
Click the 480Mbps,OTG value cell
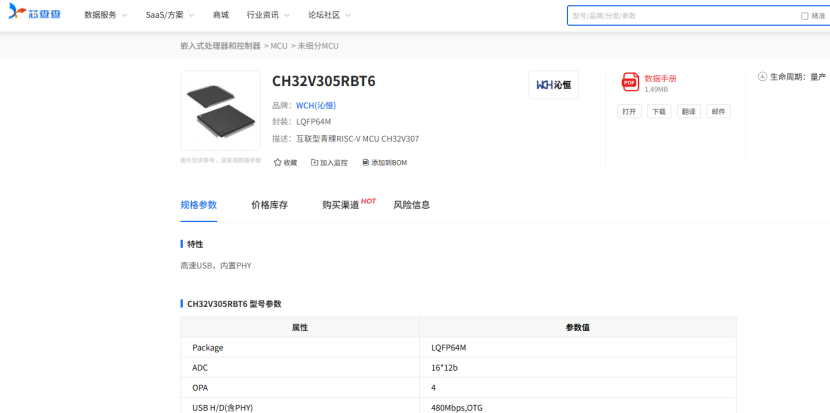tap(578, 406)
